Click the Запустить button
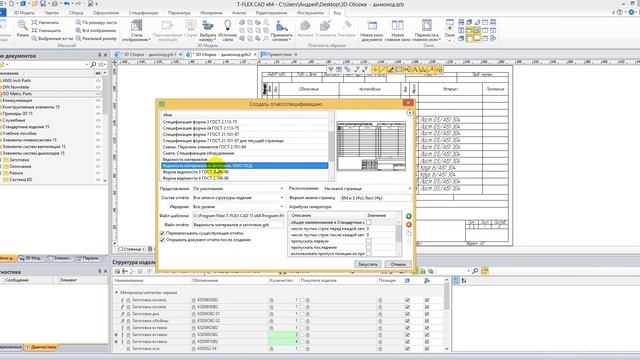 coord(368,264)
